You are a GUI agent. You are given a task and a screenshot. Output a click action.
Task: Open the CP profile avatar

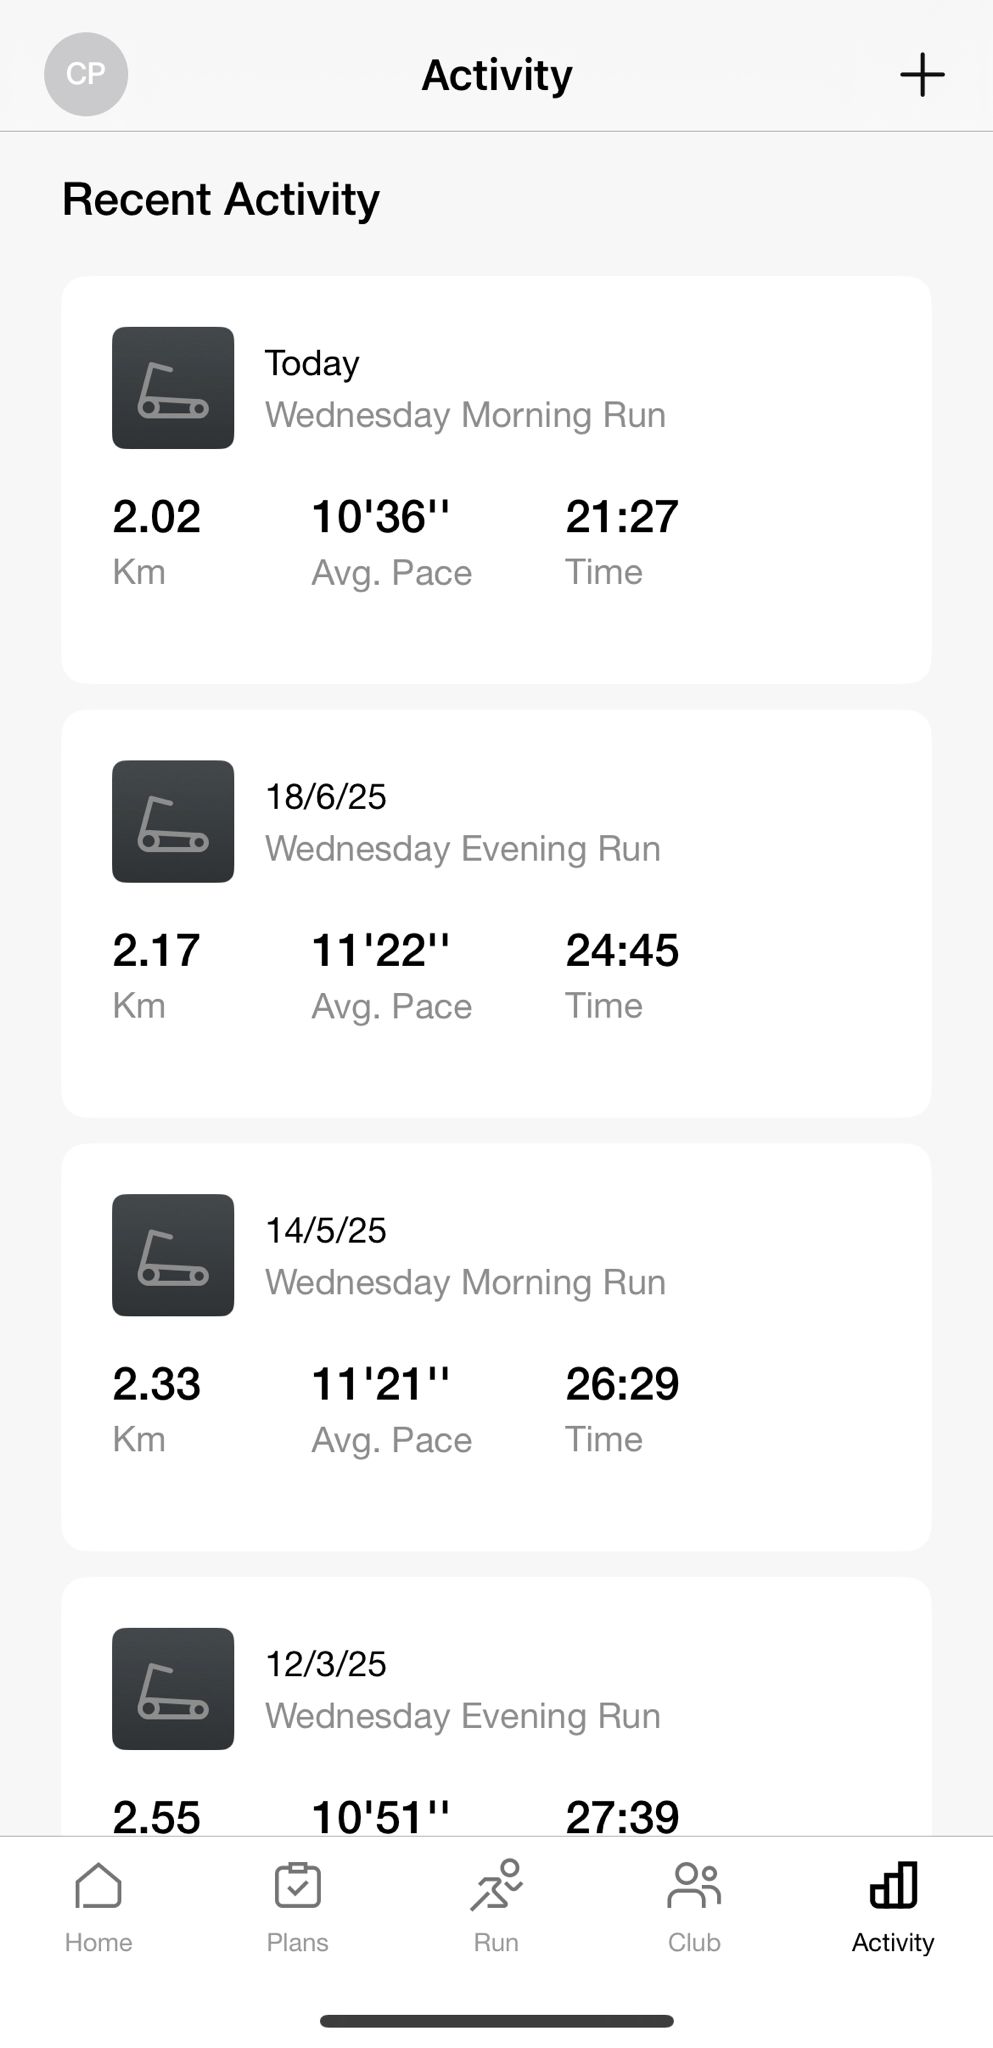point(86,74)
